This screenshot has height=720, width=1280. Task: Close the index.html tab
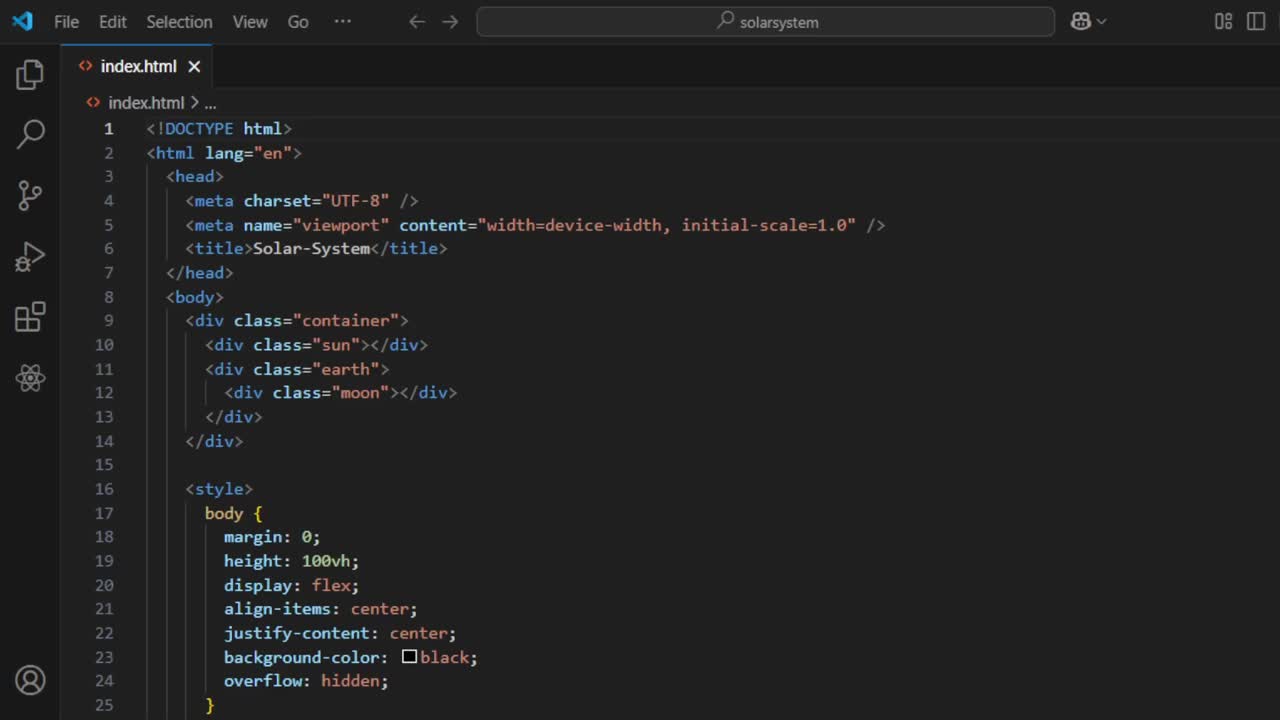194,66
